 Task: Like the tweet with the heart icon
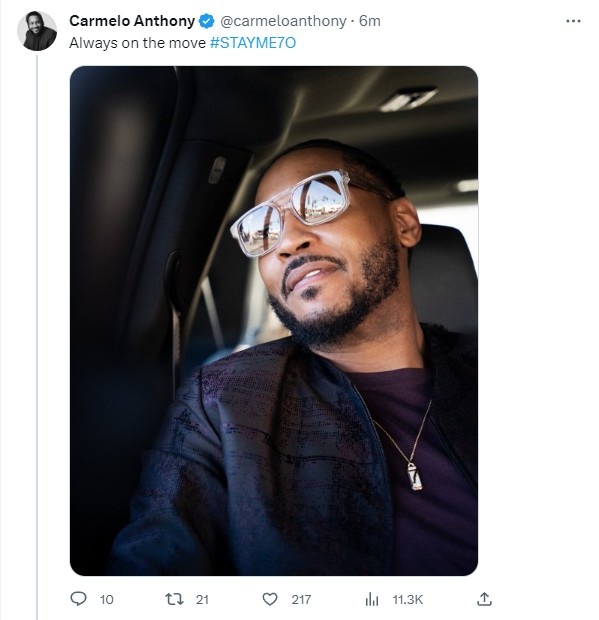point(270,599)
